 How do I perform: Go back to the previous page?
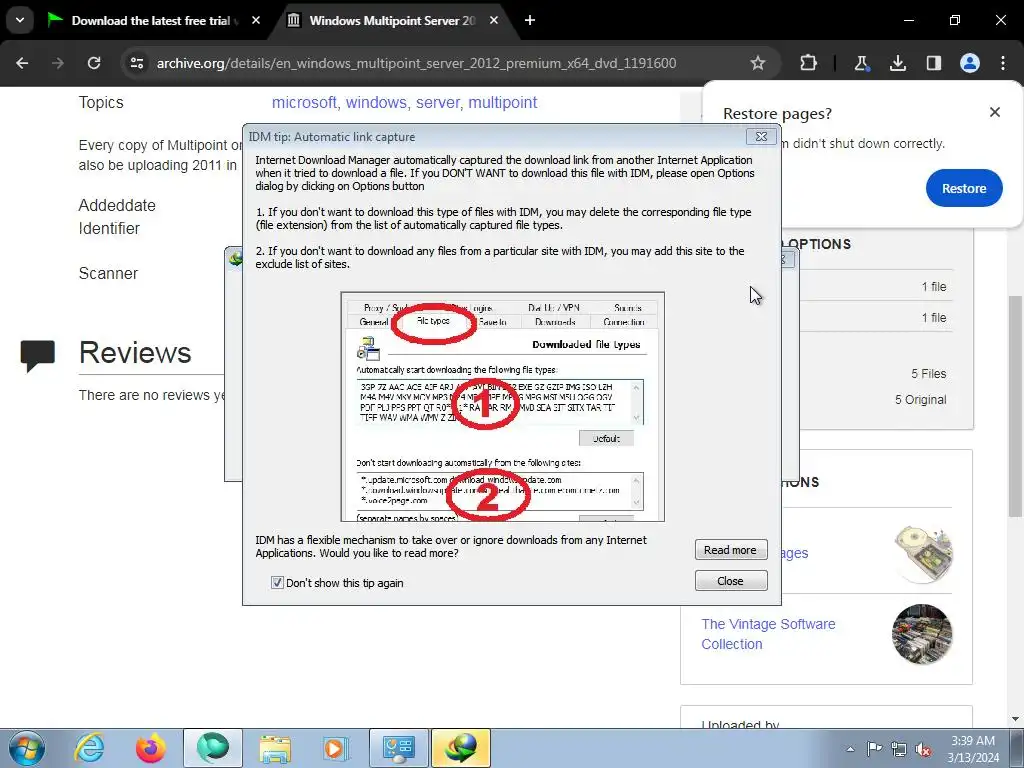(x=22, y=63)
